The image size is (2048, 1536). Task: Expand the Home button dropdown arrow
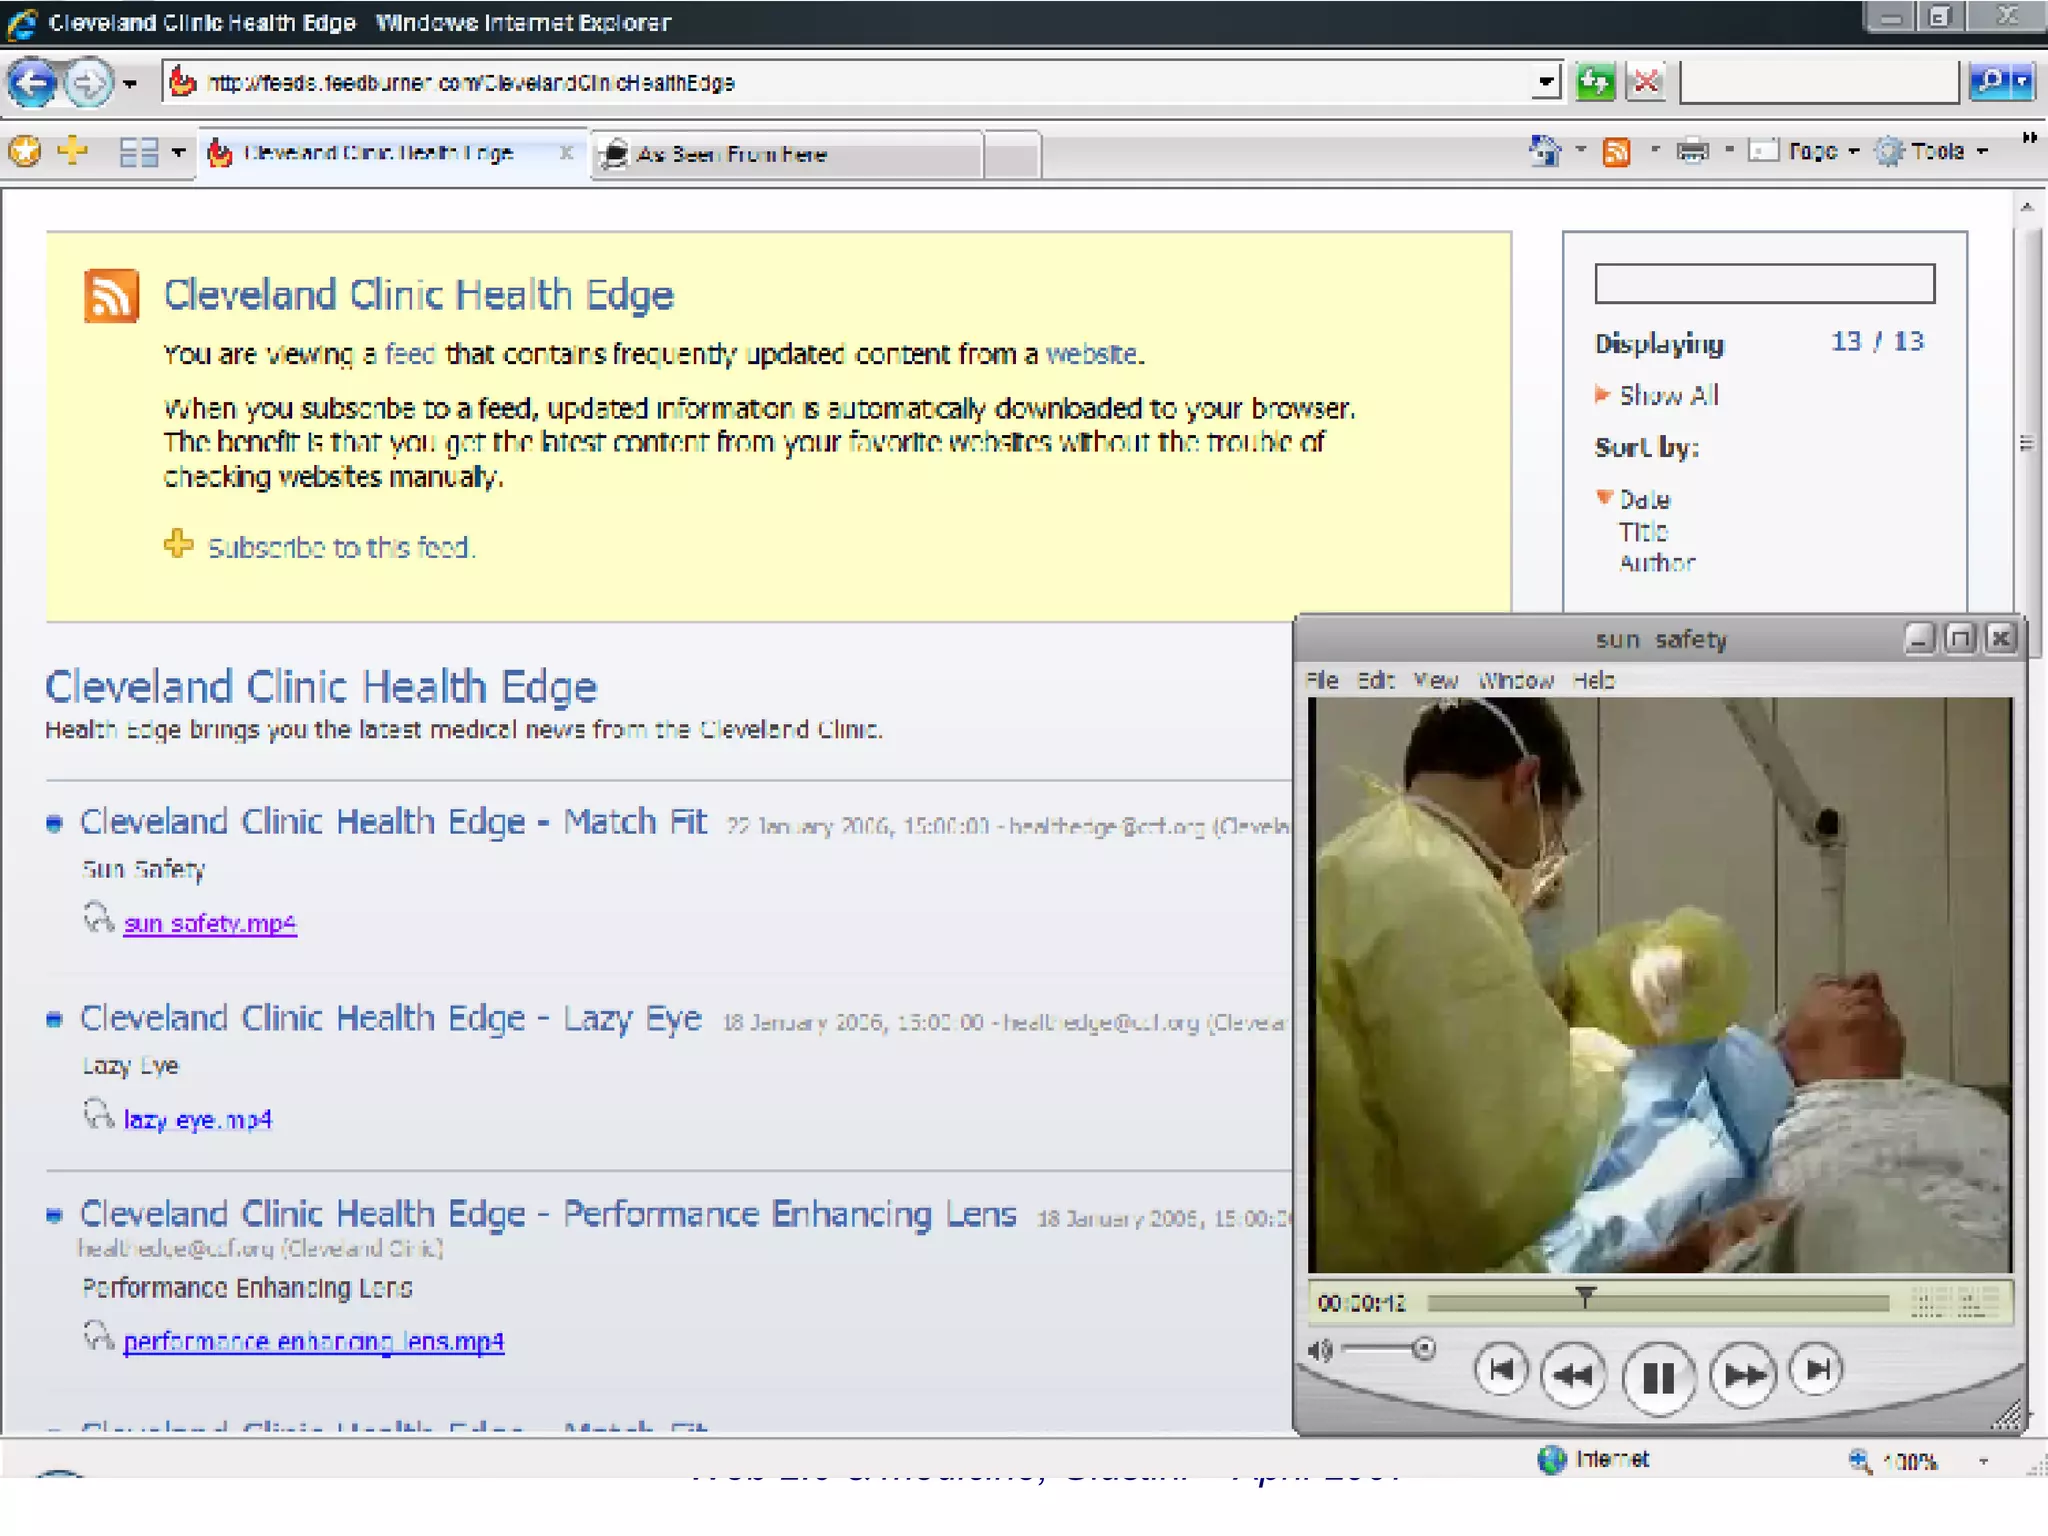[1580, 150]
